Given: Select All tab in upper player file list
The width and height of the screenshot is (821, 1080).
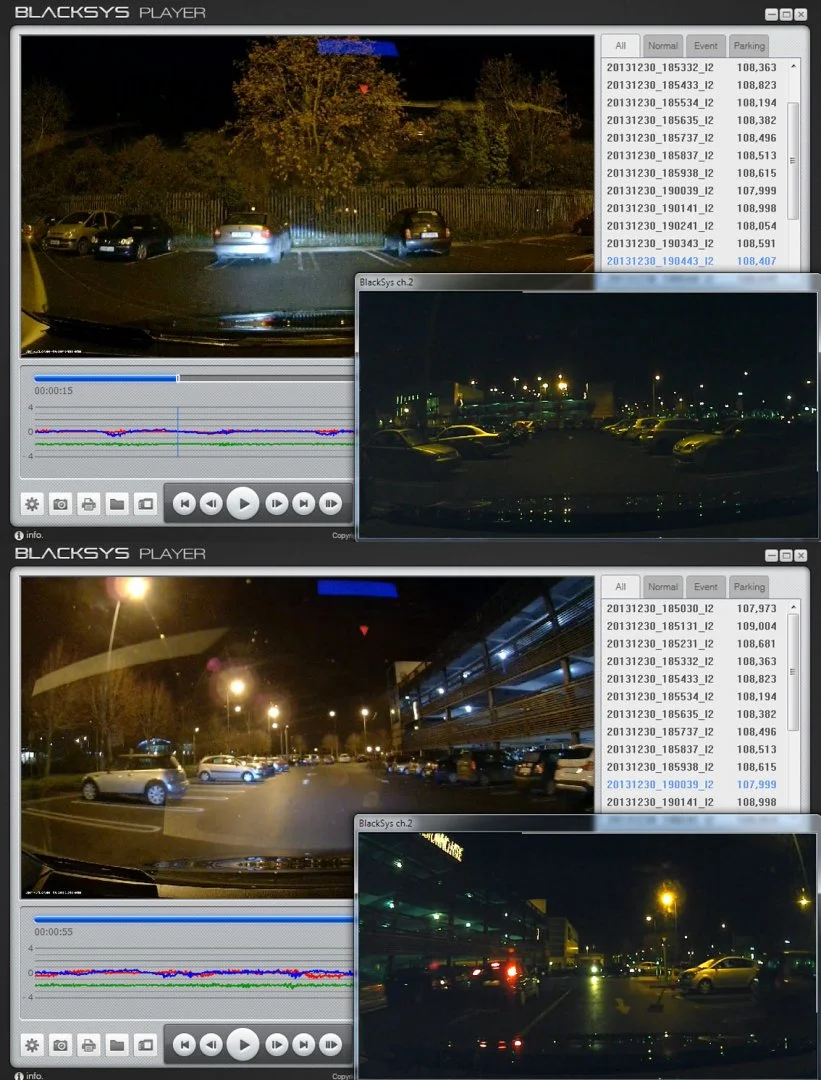Looking at the screenshot, I should pos(621,45).
